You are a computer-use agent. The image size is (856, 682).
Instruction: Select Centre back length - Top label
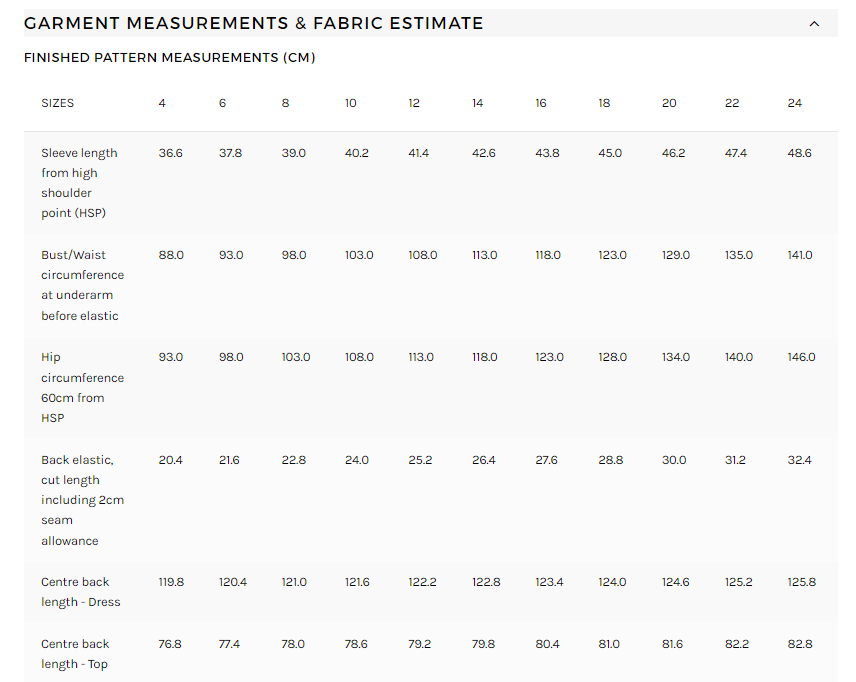tap(75, 654)
